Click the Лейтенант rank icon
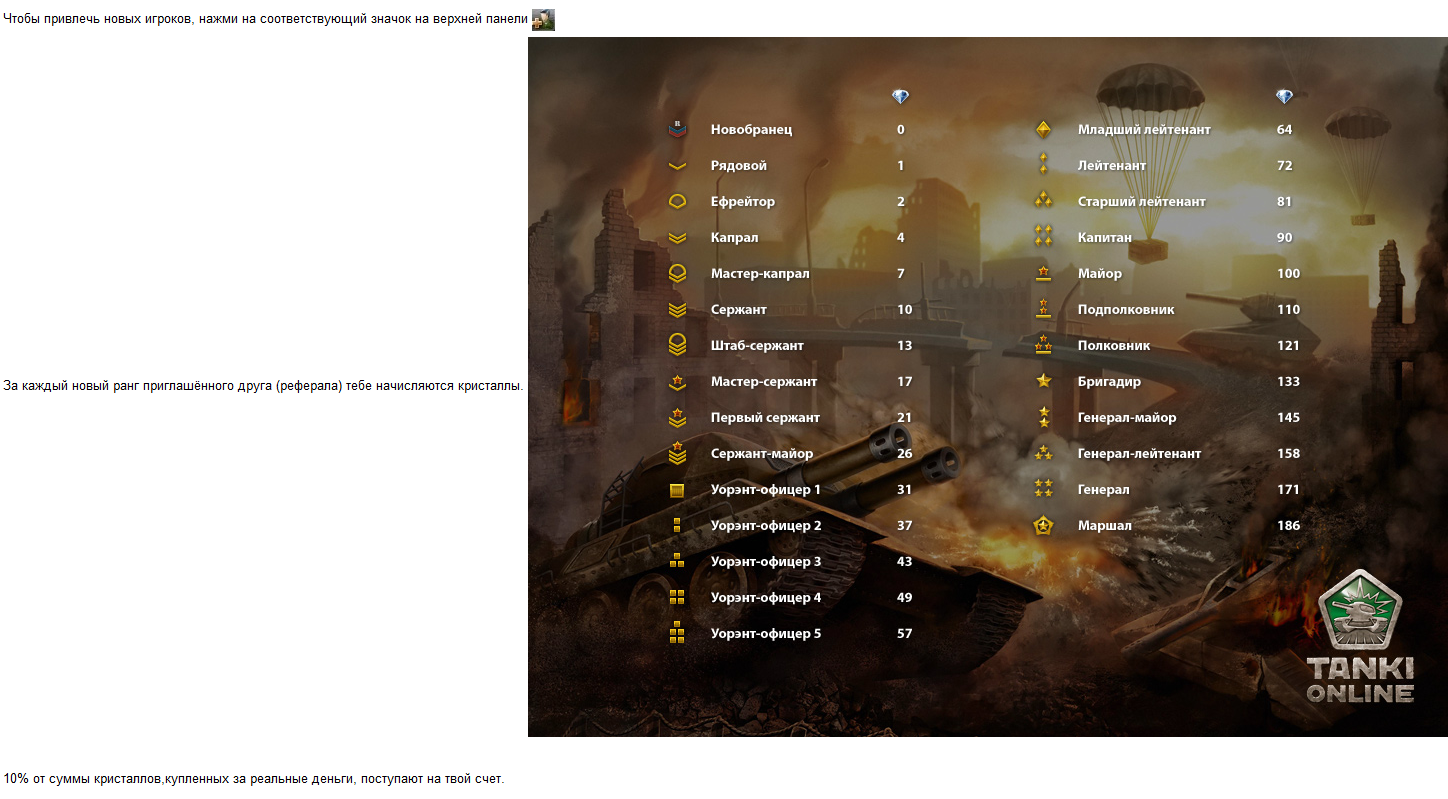Viewport: 1448px width, 799px height. (1043, 165)
